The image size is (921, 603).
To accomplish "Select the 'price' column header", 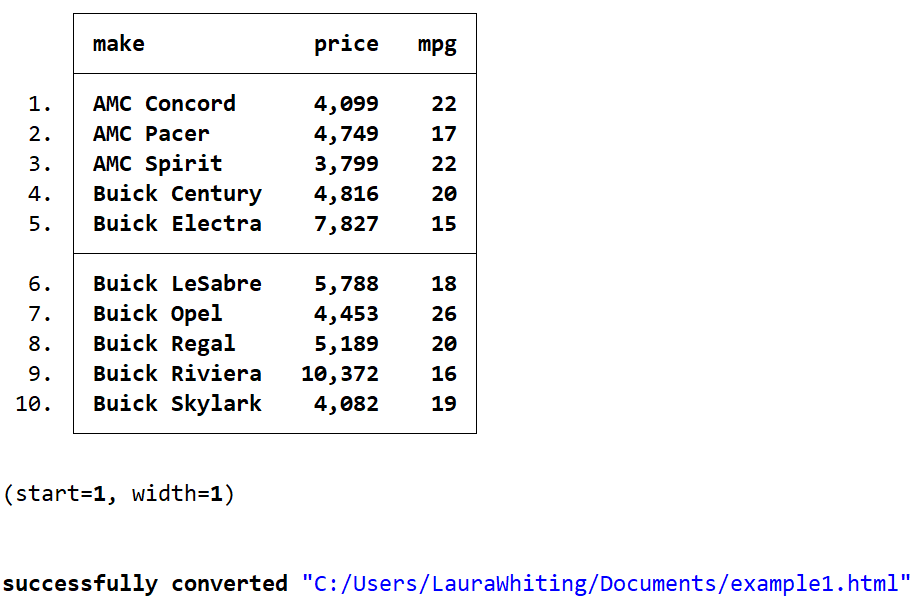I will pyautogui.click(x=346, y=45).
